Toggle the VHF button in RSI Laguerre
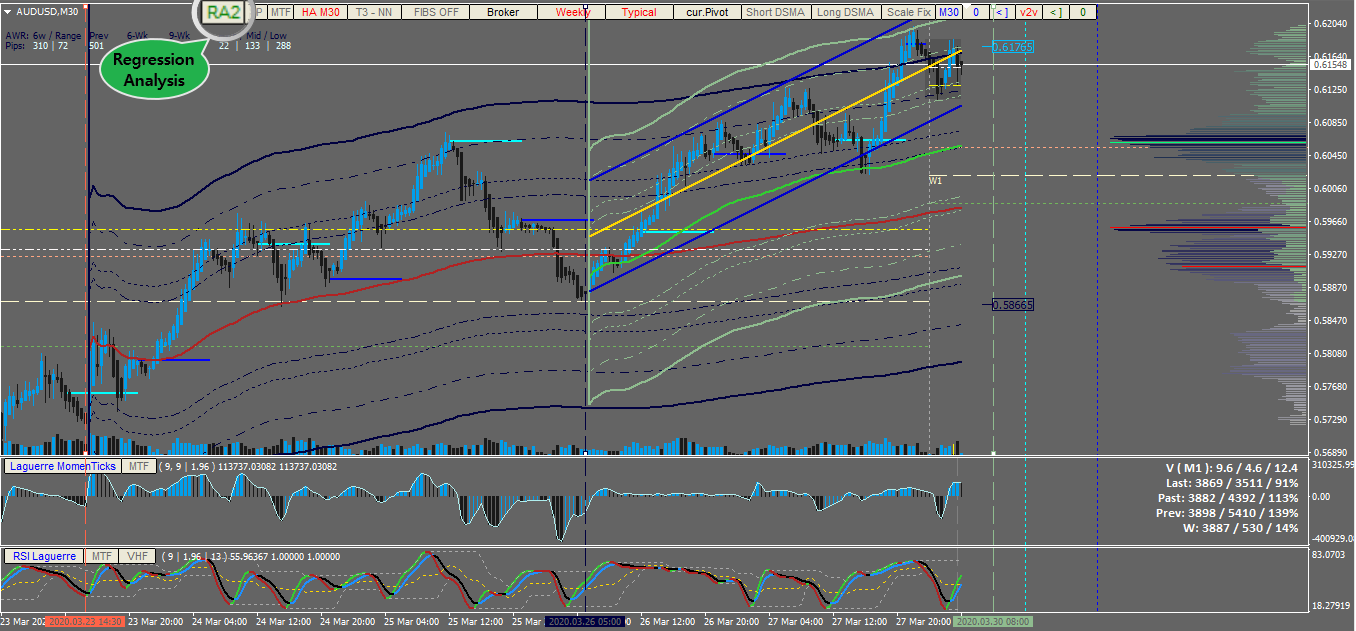 pyautogui.click(x=136, y=556)
